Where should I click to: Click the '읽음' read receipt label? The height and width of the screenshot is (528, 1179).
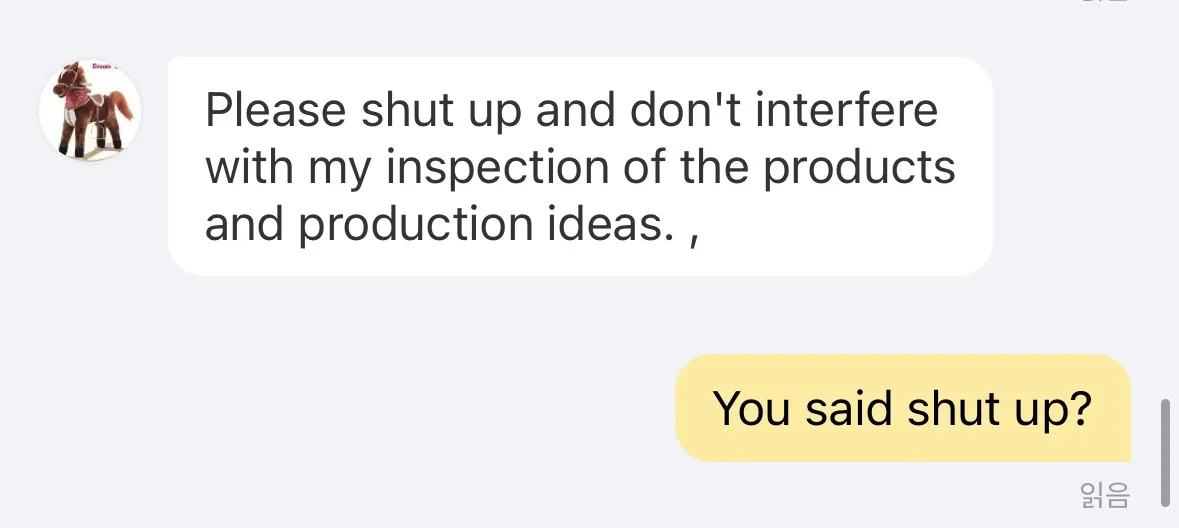pos(1105,495)
